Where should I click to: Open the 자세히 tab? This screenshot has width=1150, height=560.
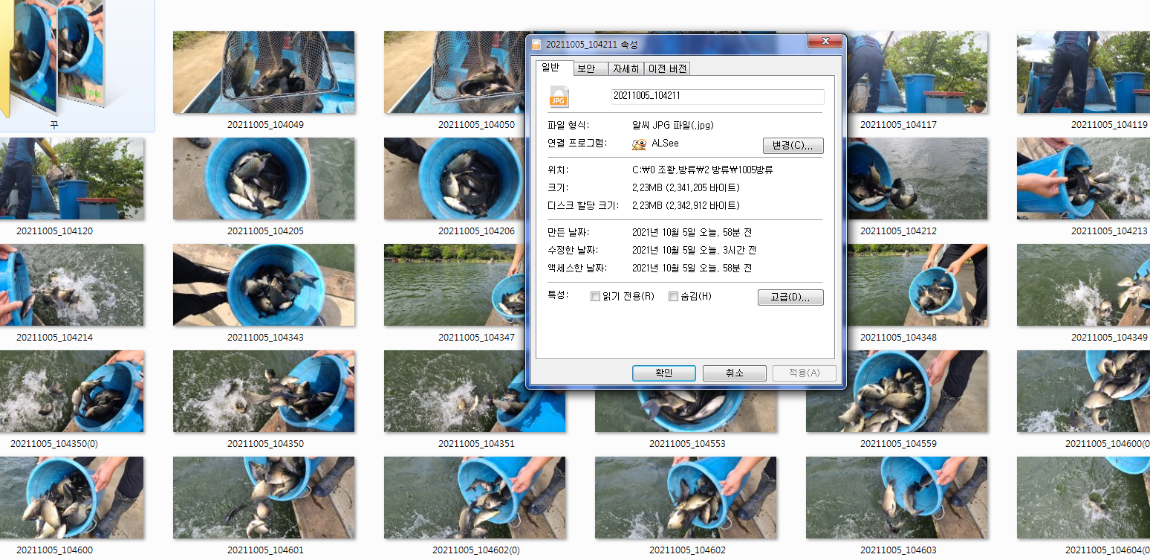point(627,69)
